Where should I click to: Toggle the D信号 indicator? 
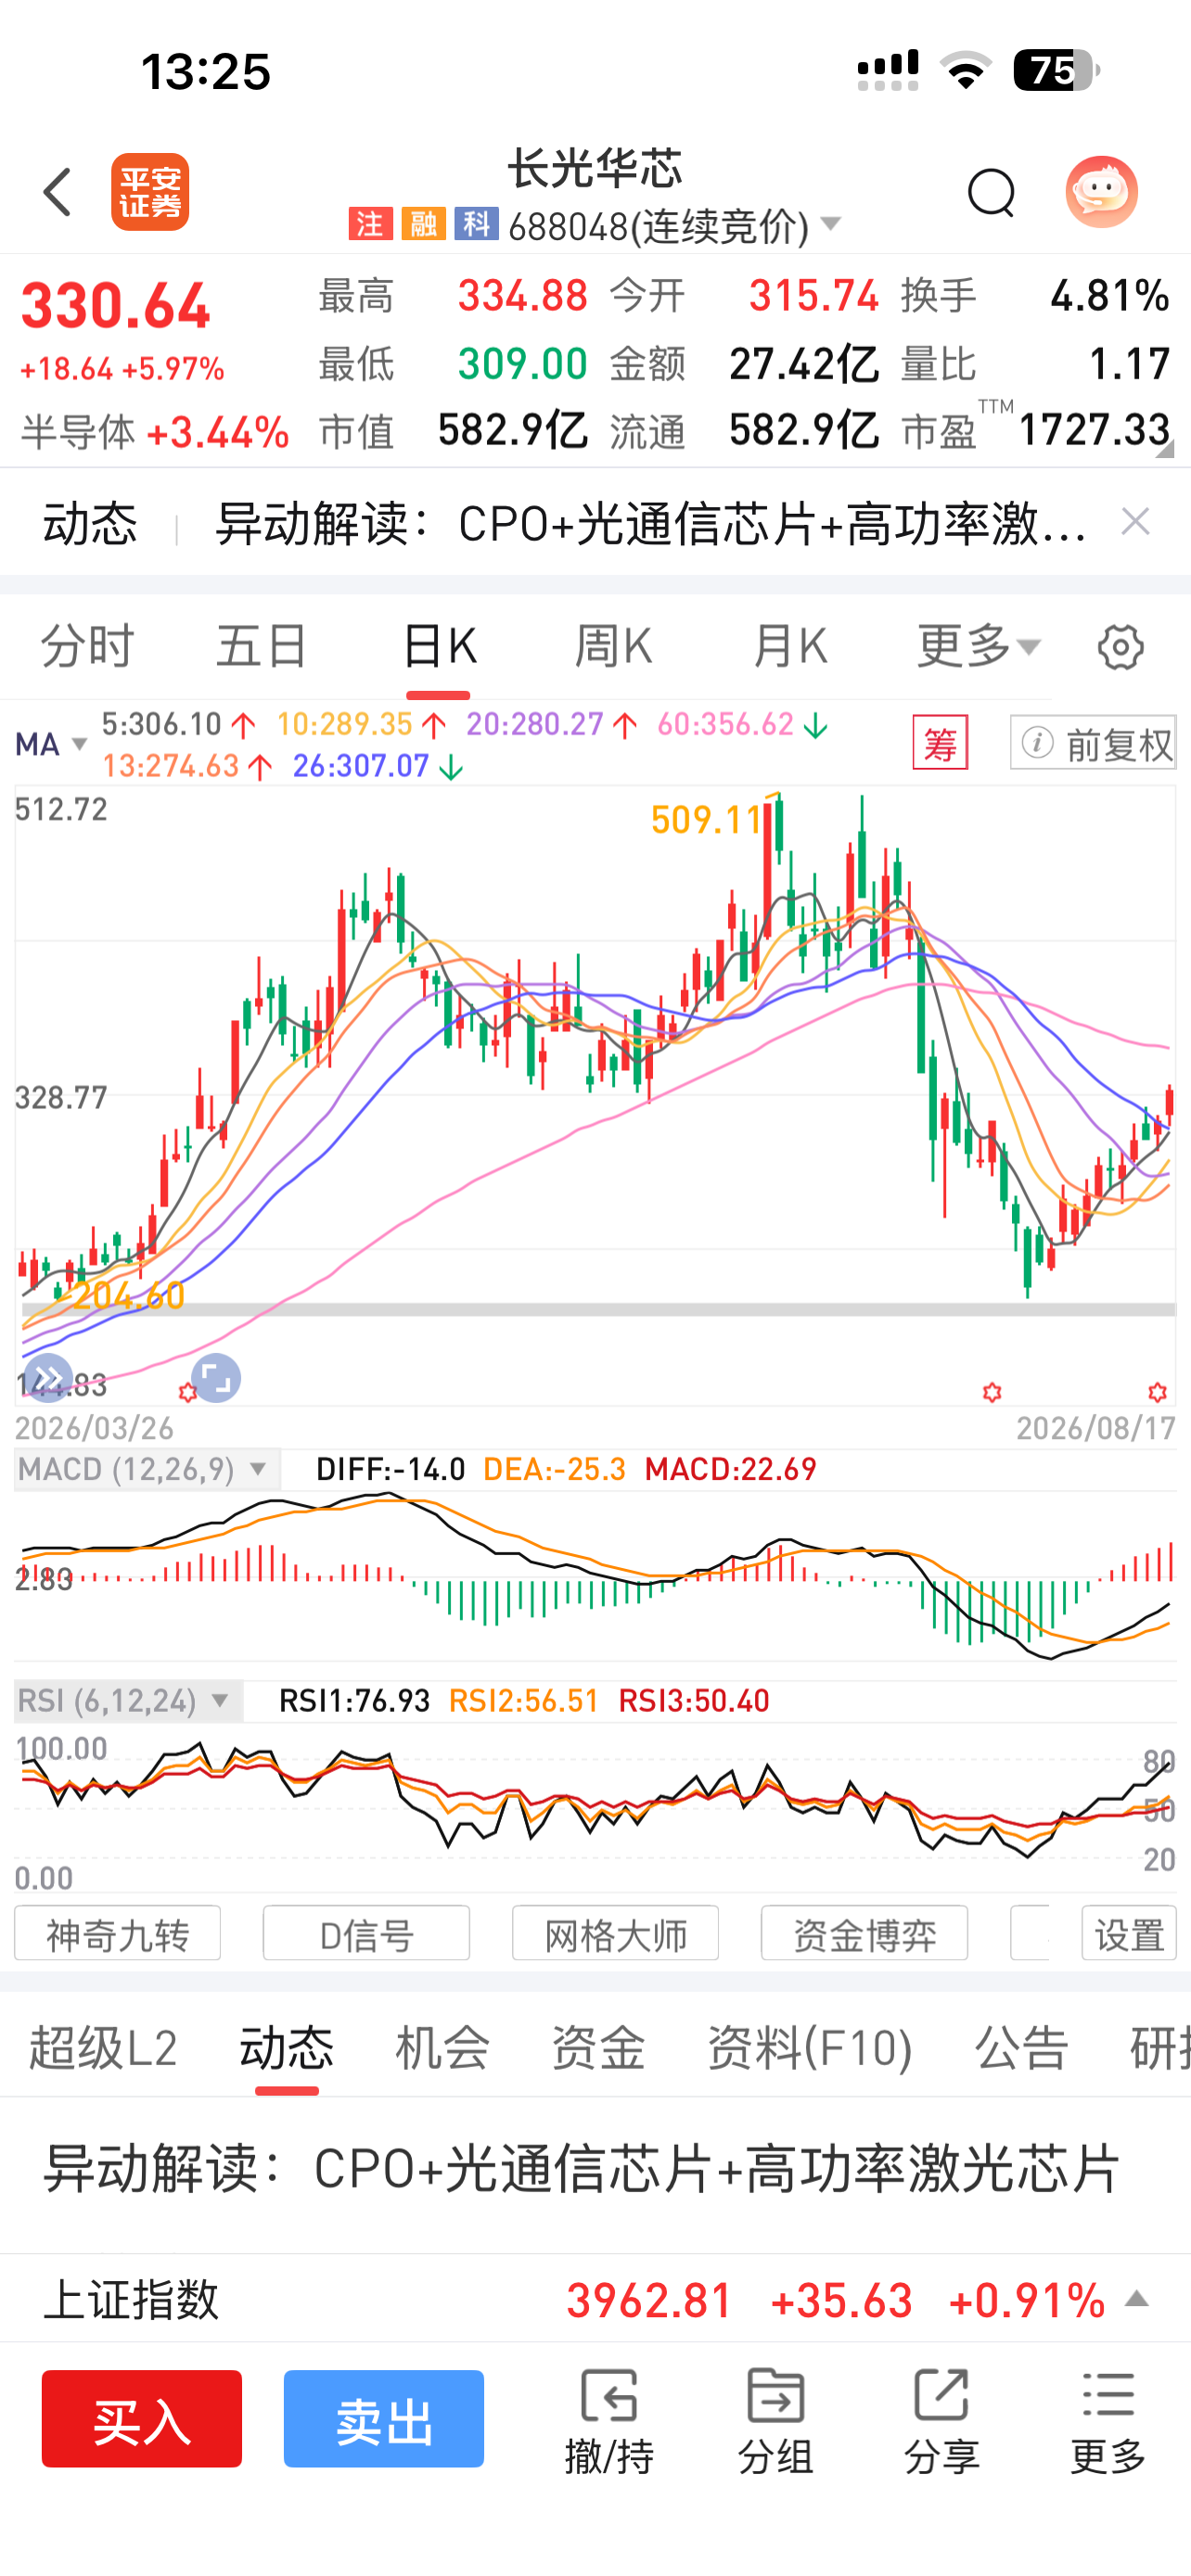tap(366, 1934)
